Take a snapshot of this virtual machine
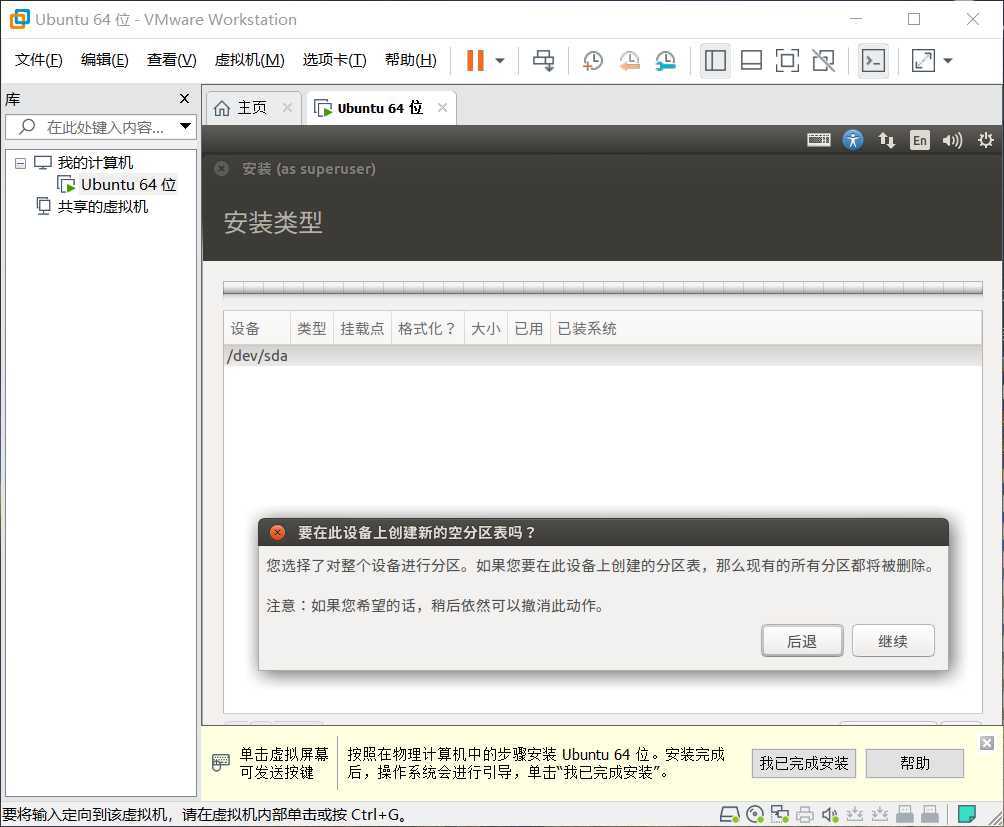 (x=592, y=61)
